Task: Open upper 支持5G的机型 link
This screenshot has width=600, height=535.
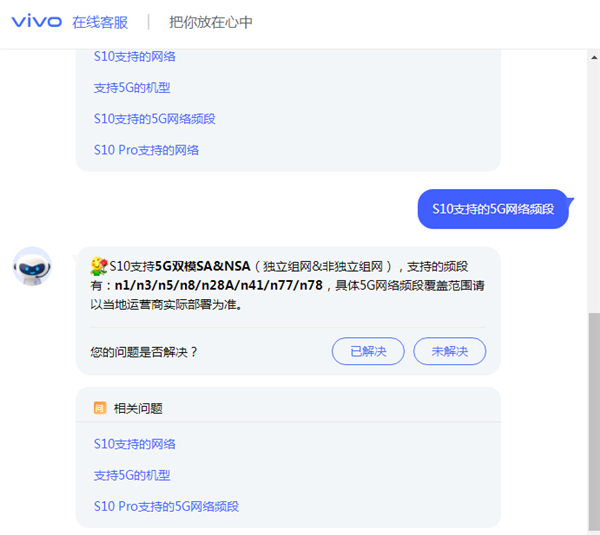Action: 132,88
